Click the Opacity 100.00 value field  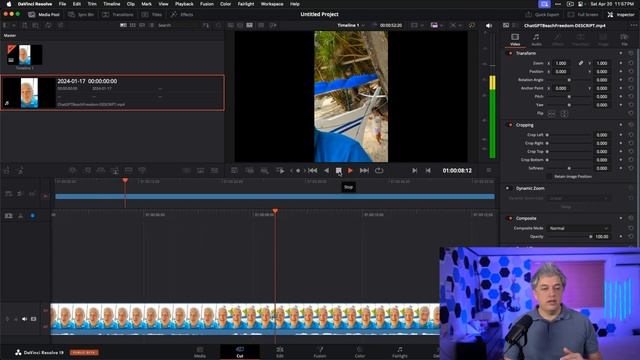602,237
